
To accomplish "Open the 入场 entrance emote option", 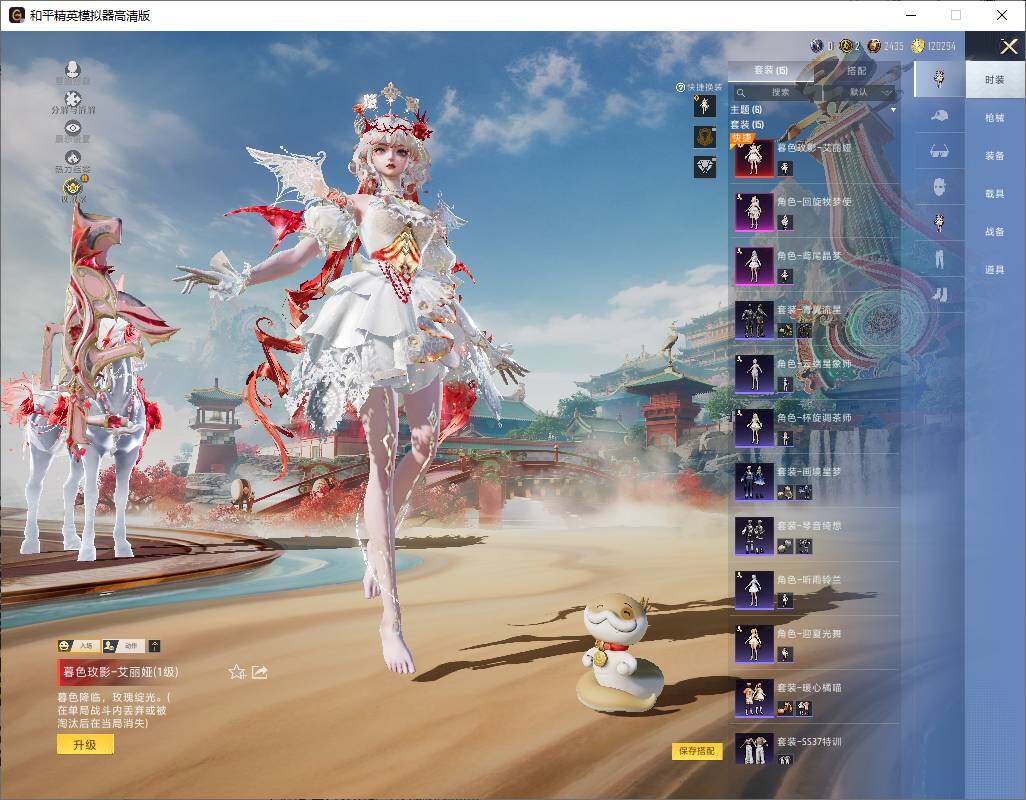I will (79, 646).
